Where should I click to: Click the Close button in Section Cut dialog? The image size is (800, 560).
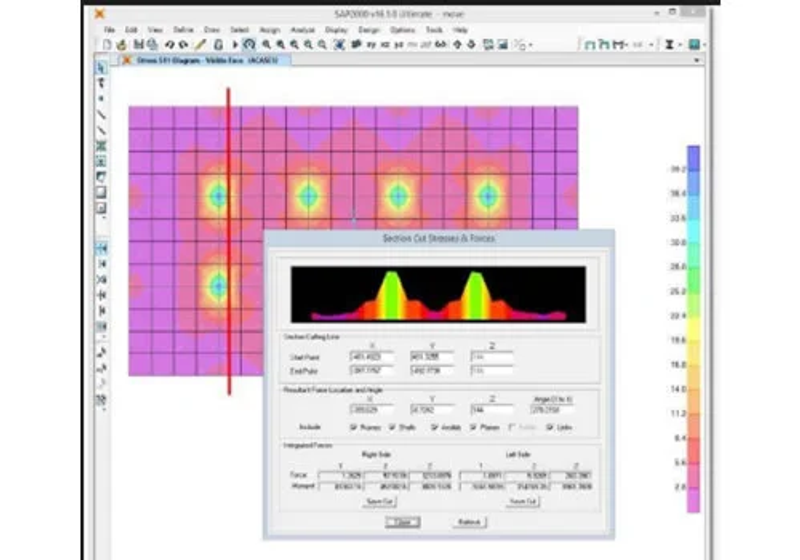pos(403,522)
